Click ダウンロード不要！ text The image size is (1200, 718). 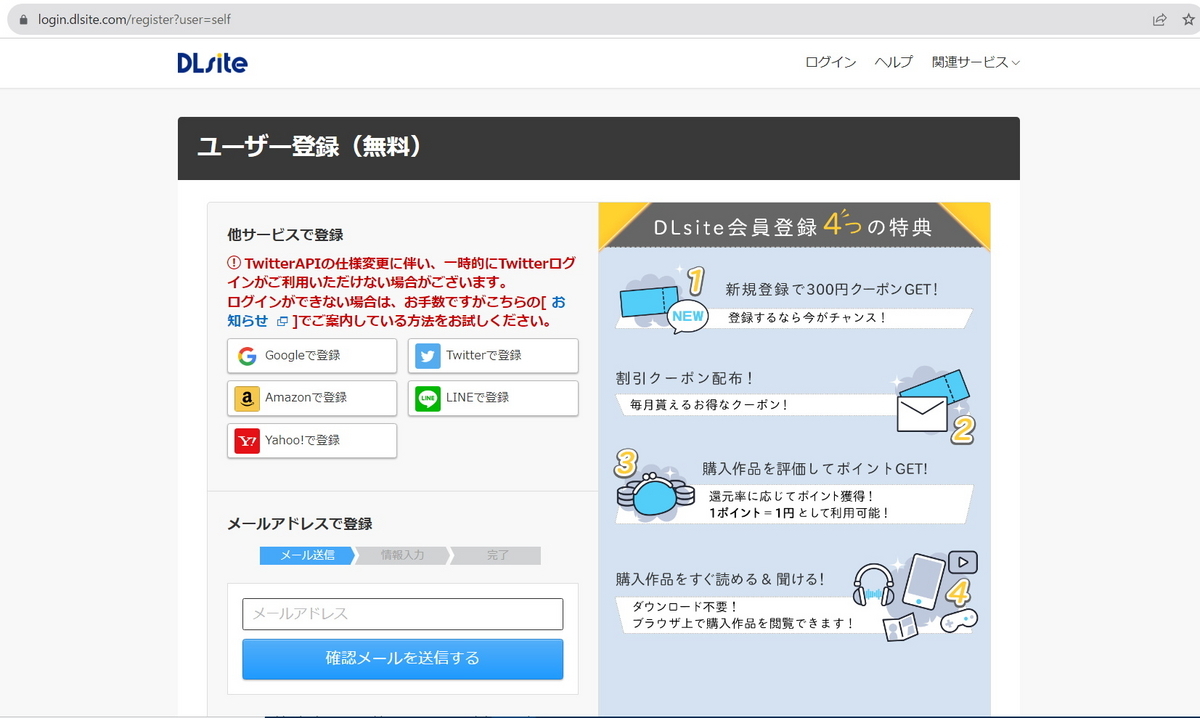(x=685, y=606)
